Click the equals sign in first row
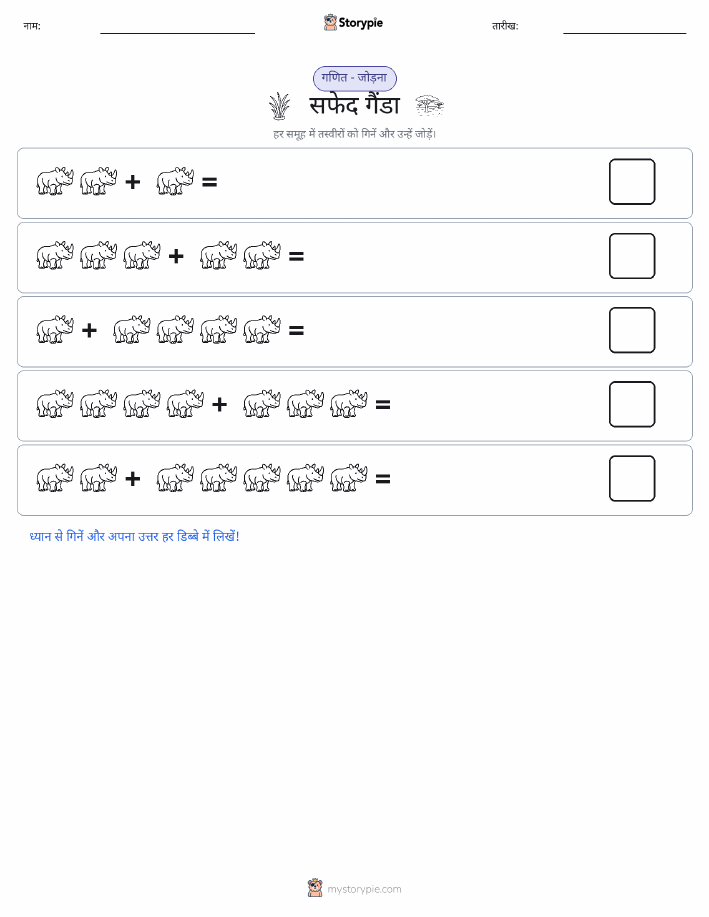The height and width of the screenshot is (917, 709). [x=209, y=182]
